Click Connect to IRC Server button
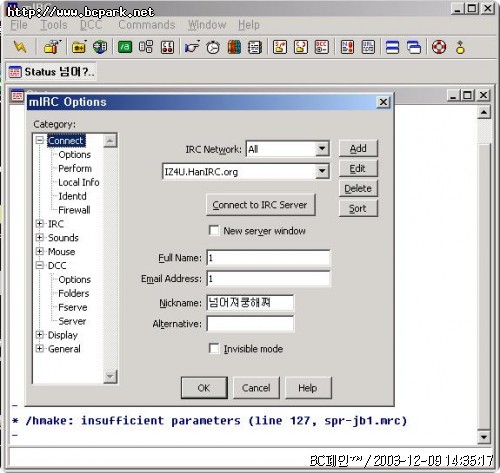The width and height of the screenshot is (500, 473). (x=260, y=205)
